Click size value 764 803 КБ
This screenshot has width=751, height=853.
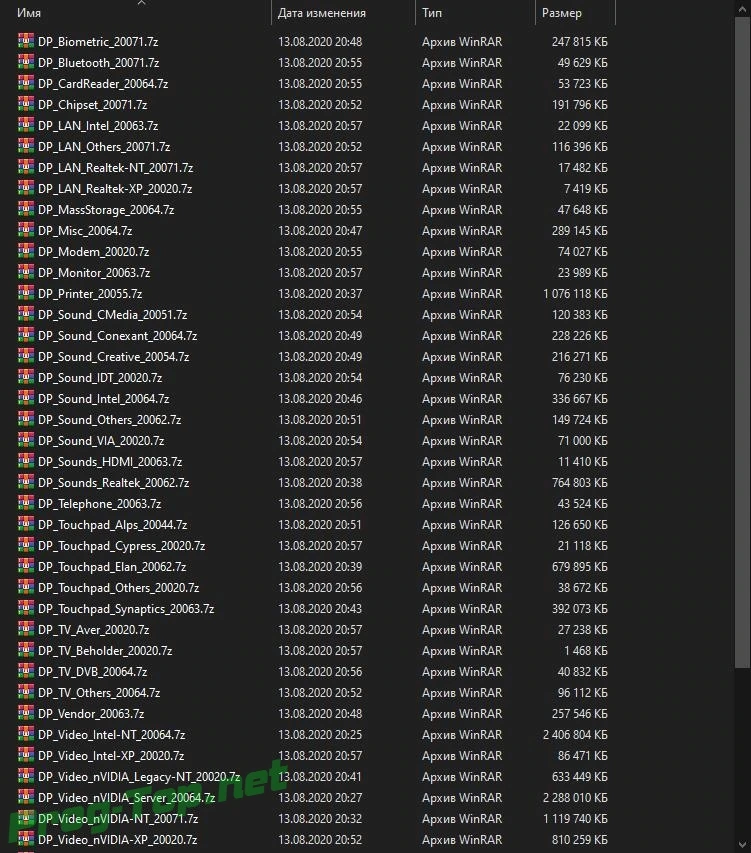(x=580, y=483)
